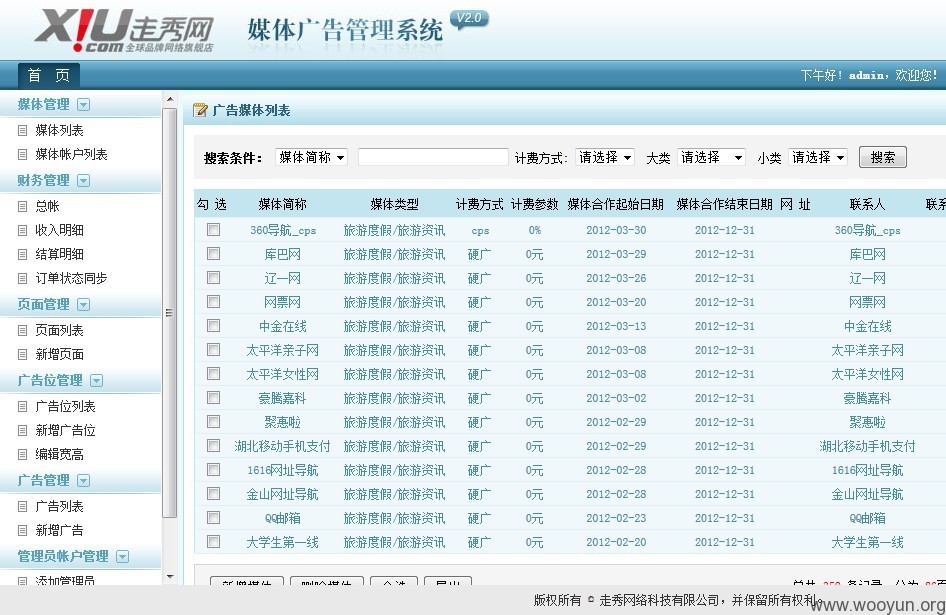Click the list icon before 媒体帐户列表
Viewport: 946px width, 615px height.
(x=22, y=155)
